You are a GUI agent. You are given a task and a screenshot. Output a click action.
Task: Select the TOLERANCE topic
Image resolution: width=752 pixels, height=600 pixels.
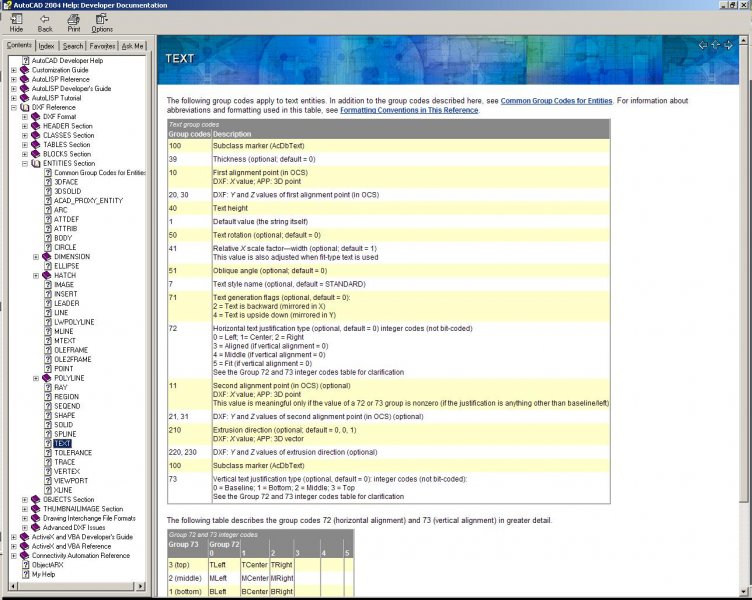73,453
